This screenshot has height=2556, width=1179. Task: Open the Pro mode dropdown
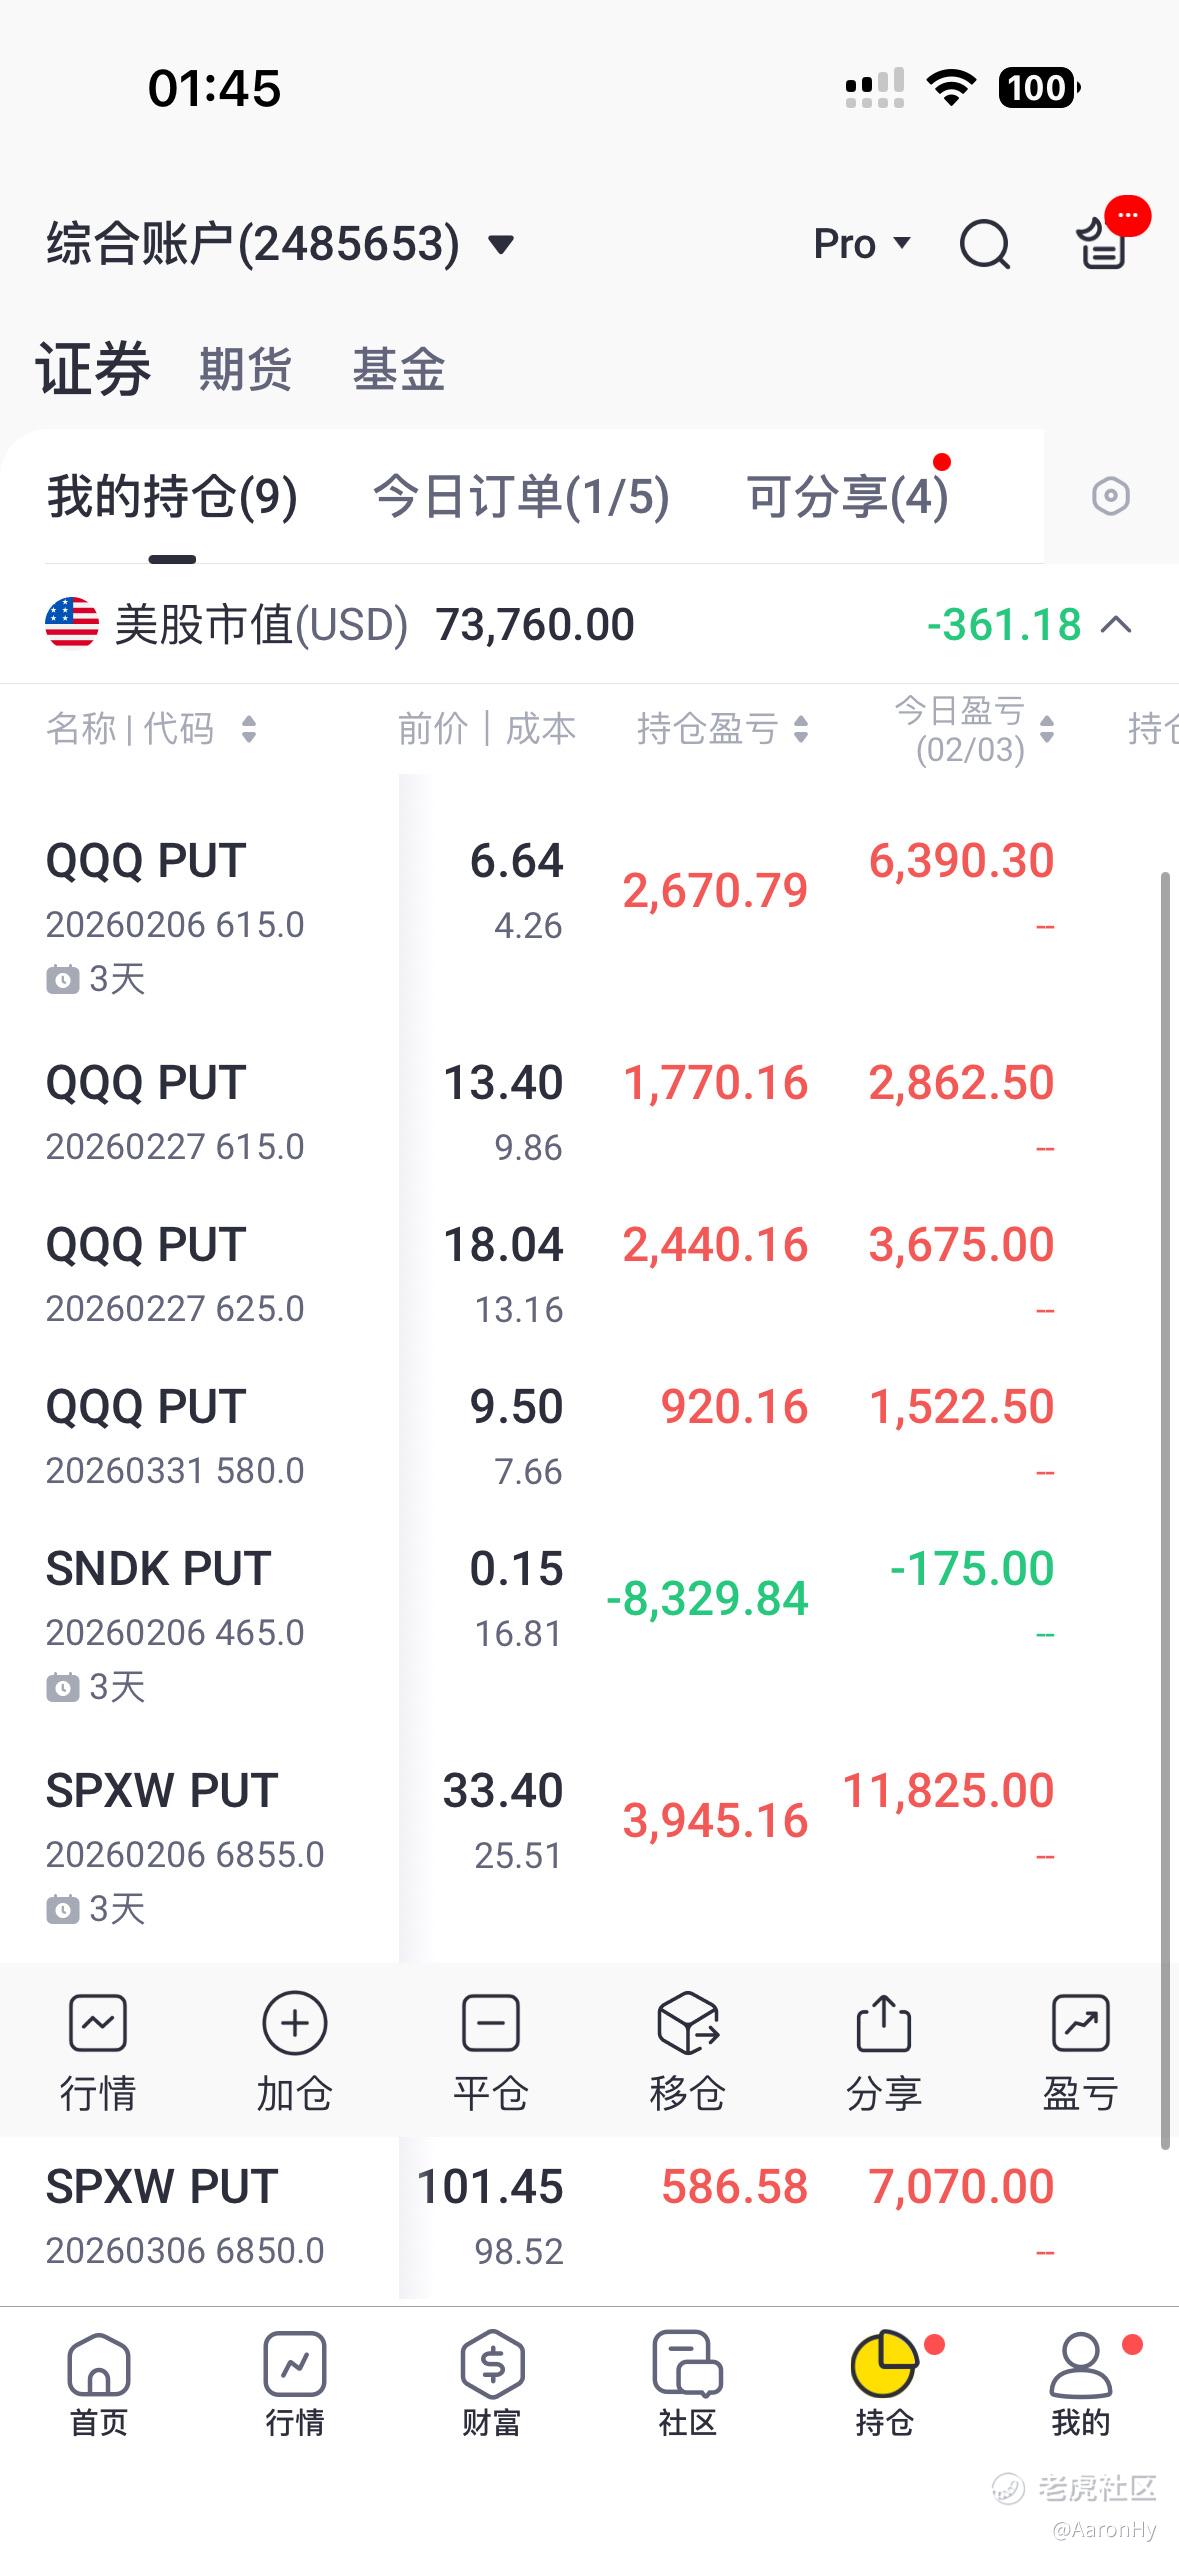pyautogui.click(x=862, y=244)
